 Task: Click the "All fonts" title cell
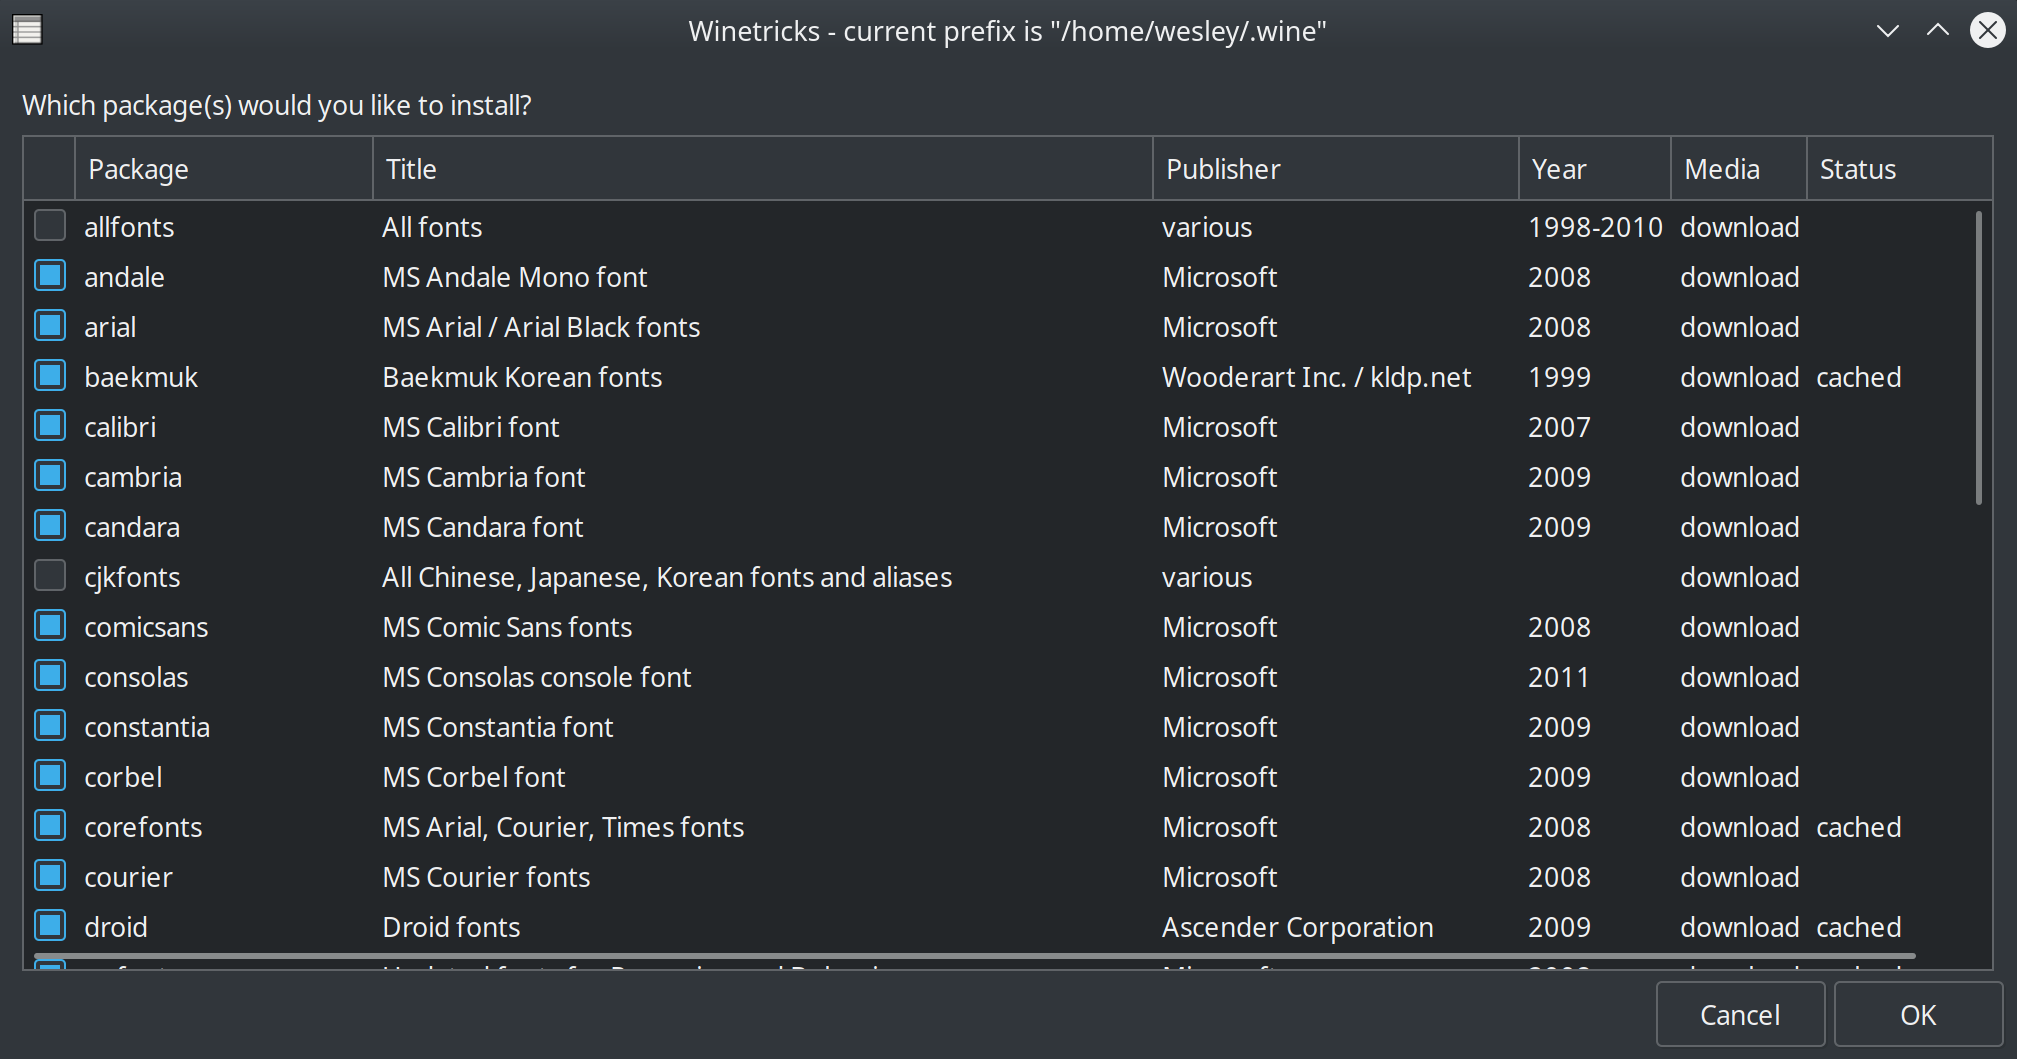click(432, 227)
